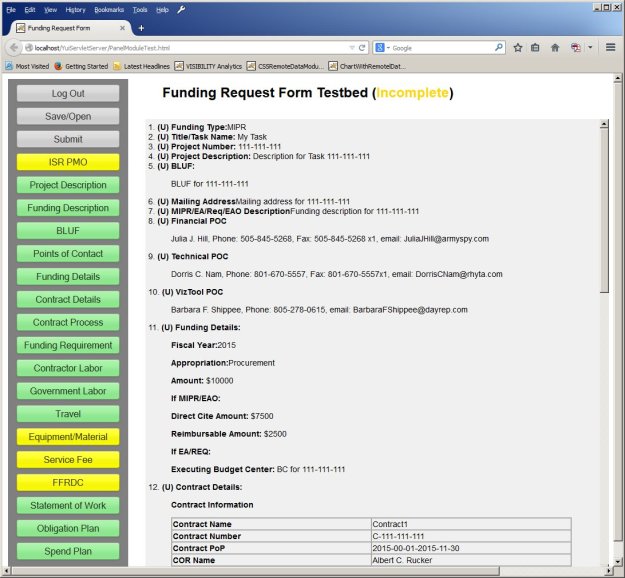Click the browser back arrow button
Screen dimensions: 625x578
coord(13,47)
